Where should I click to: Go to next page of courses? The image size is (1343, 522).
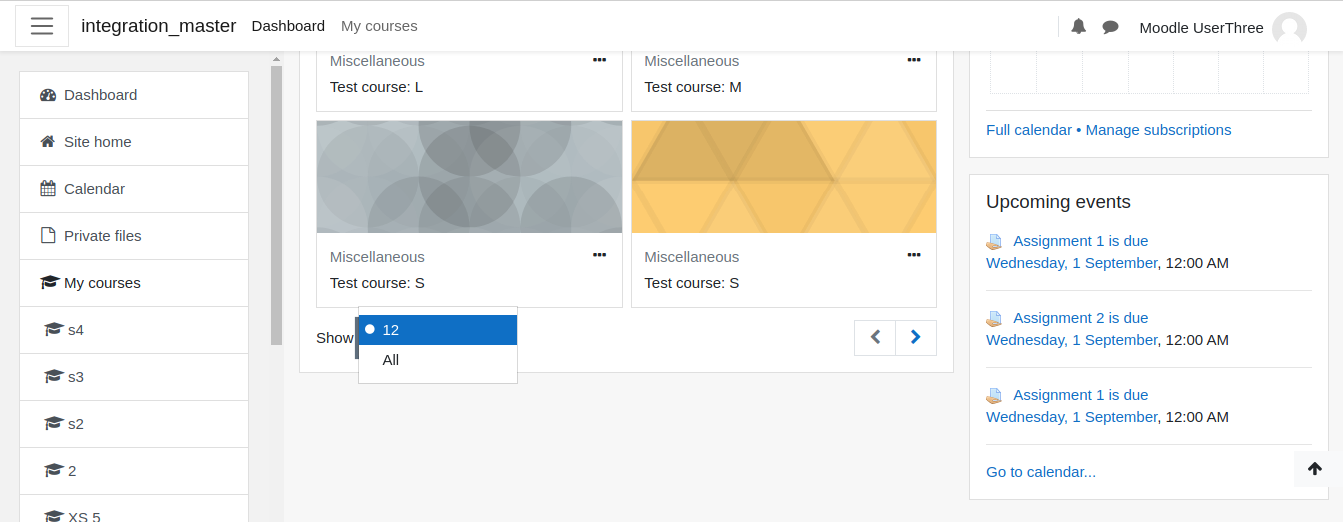click(x=916, y=338)
